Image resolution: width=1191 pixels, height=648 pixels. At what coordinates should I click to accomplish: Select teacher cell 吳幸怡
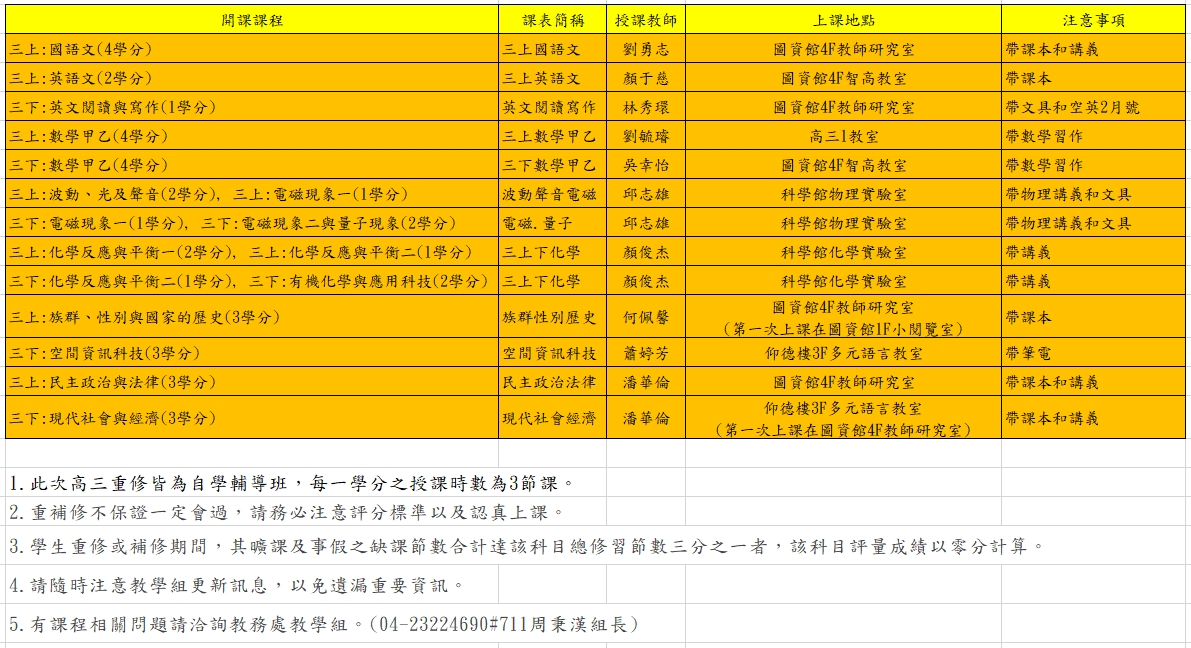[x=646, y=165]
